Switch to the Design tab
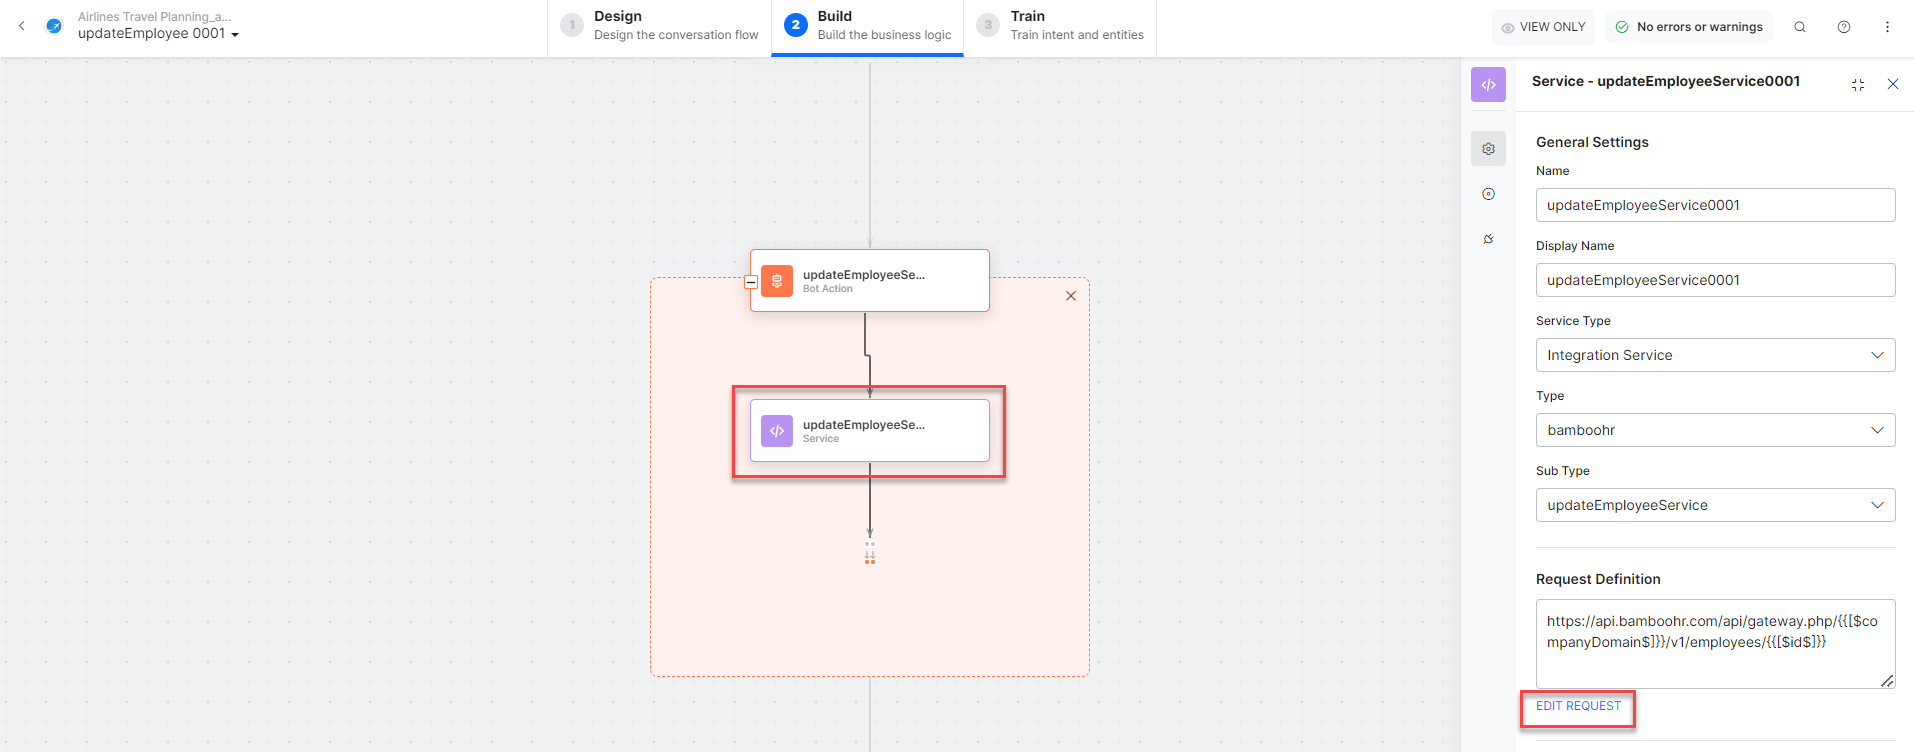The height and width of the screenshot is (752, 1914). click(x=660, y=27)
